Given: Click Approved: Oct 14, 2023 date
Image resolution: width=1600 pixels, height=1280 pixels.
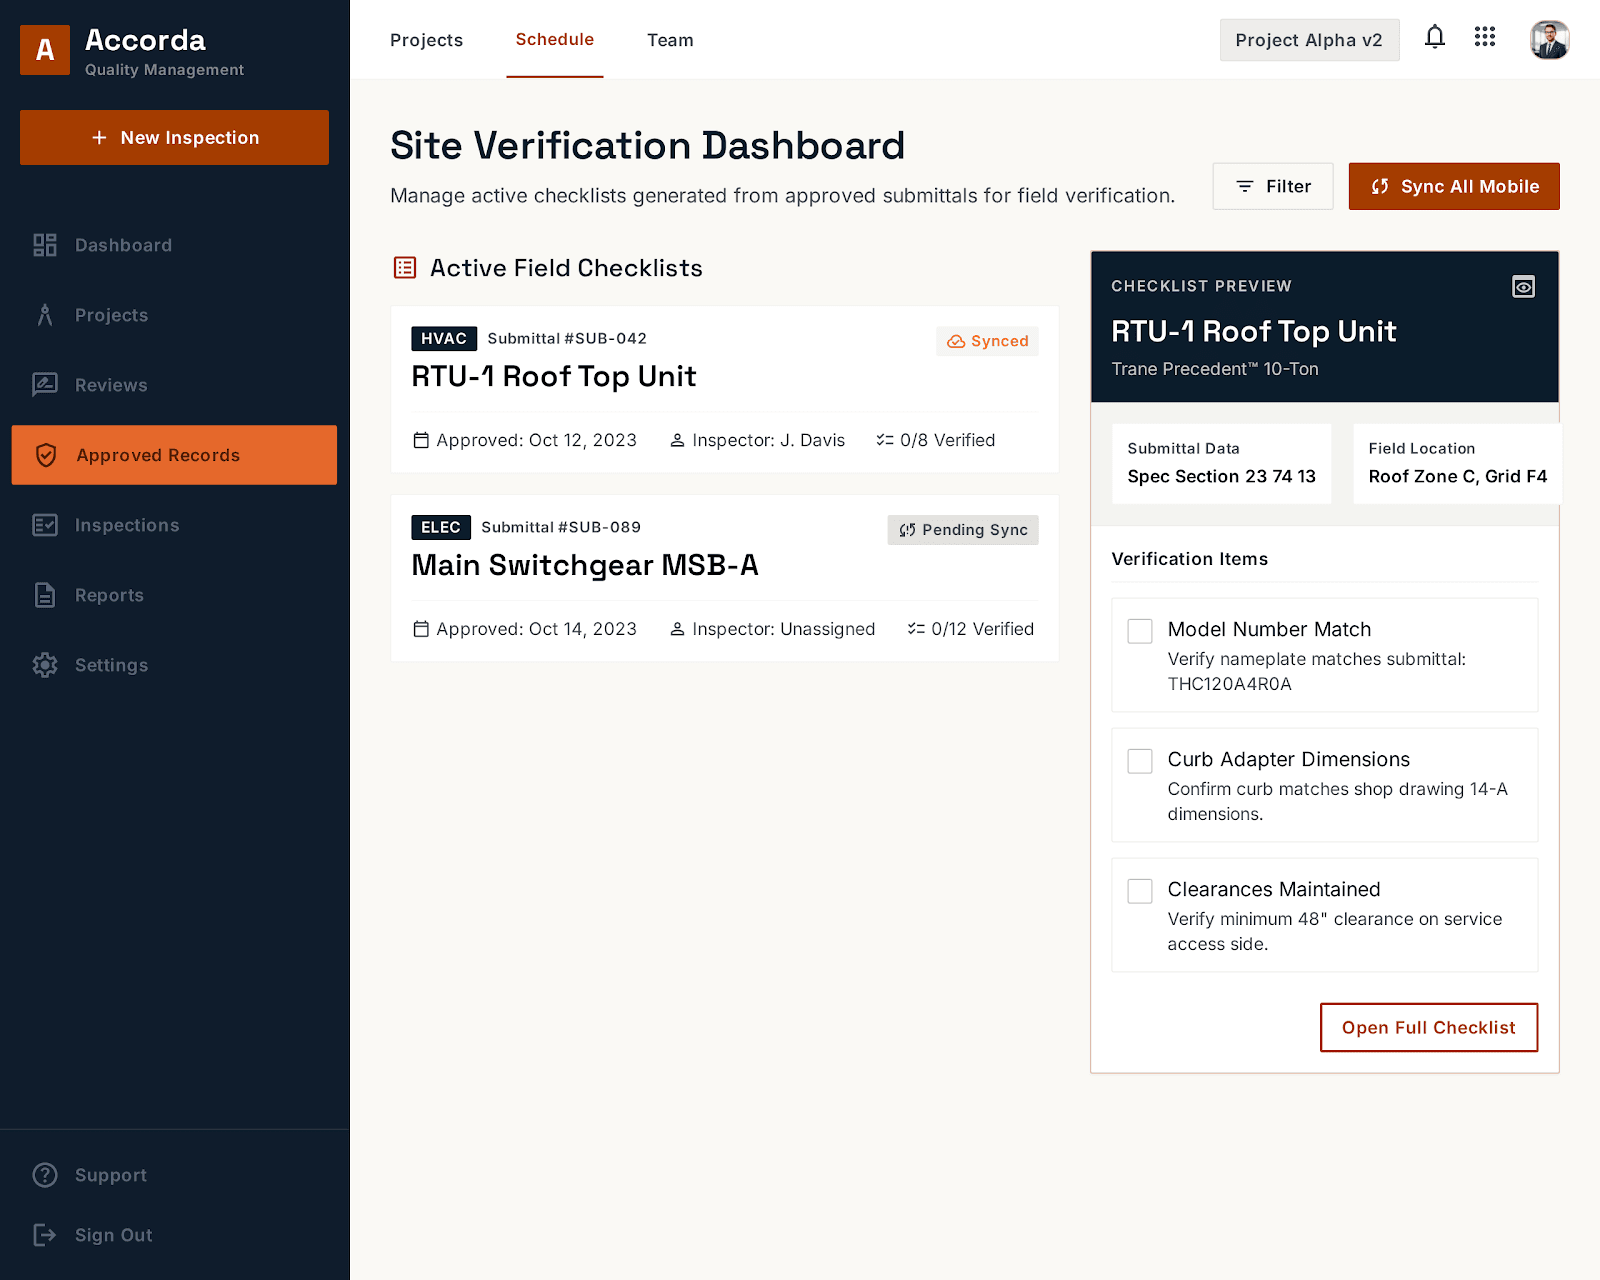Looking at the screenshot, I should 525,629.
